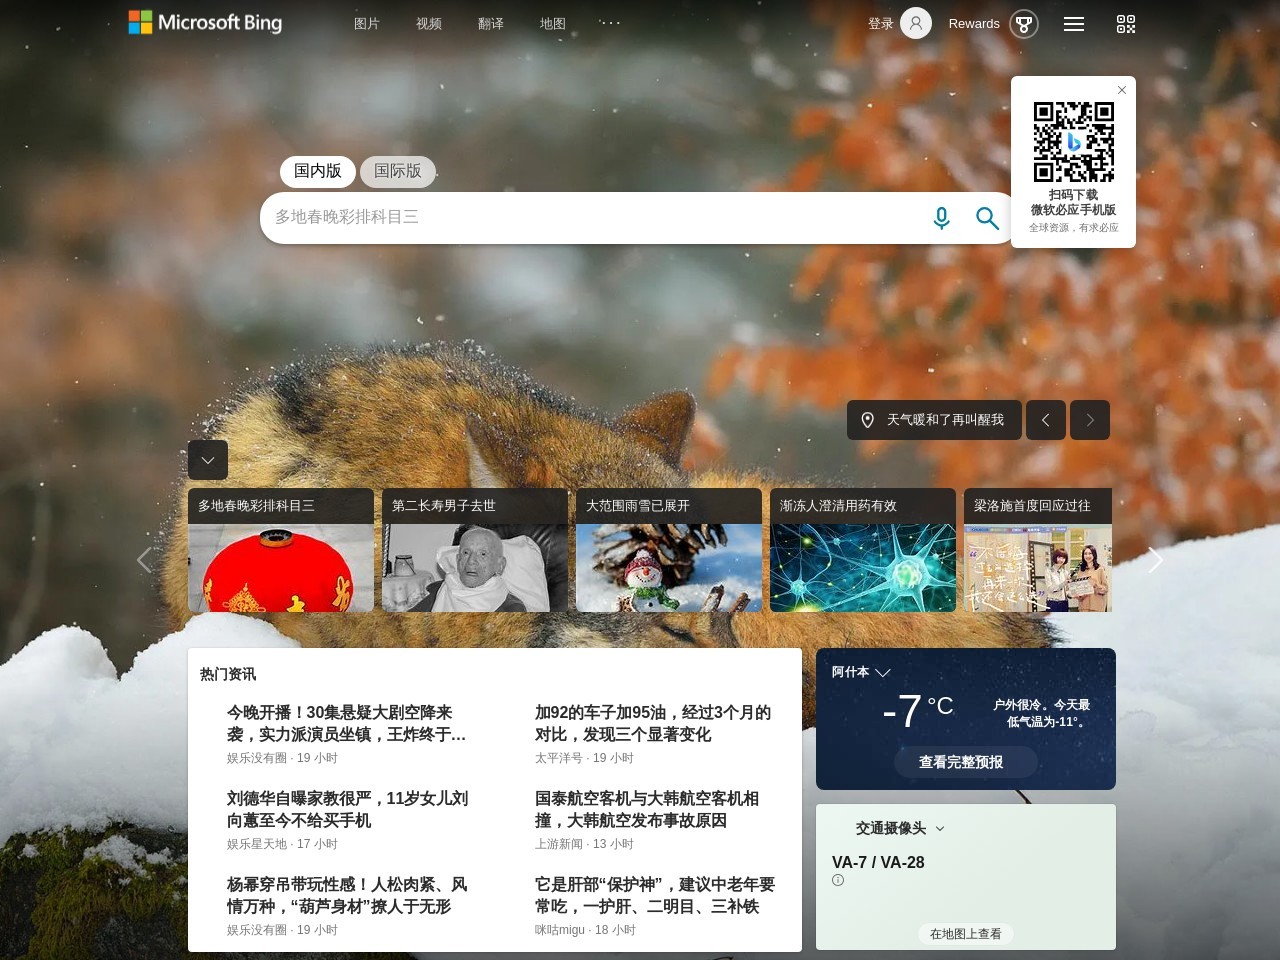Expand the 交通摄像头 camera selector
The width and height of the screenshot is (1280, 960).
938,829
